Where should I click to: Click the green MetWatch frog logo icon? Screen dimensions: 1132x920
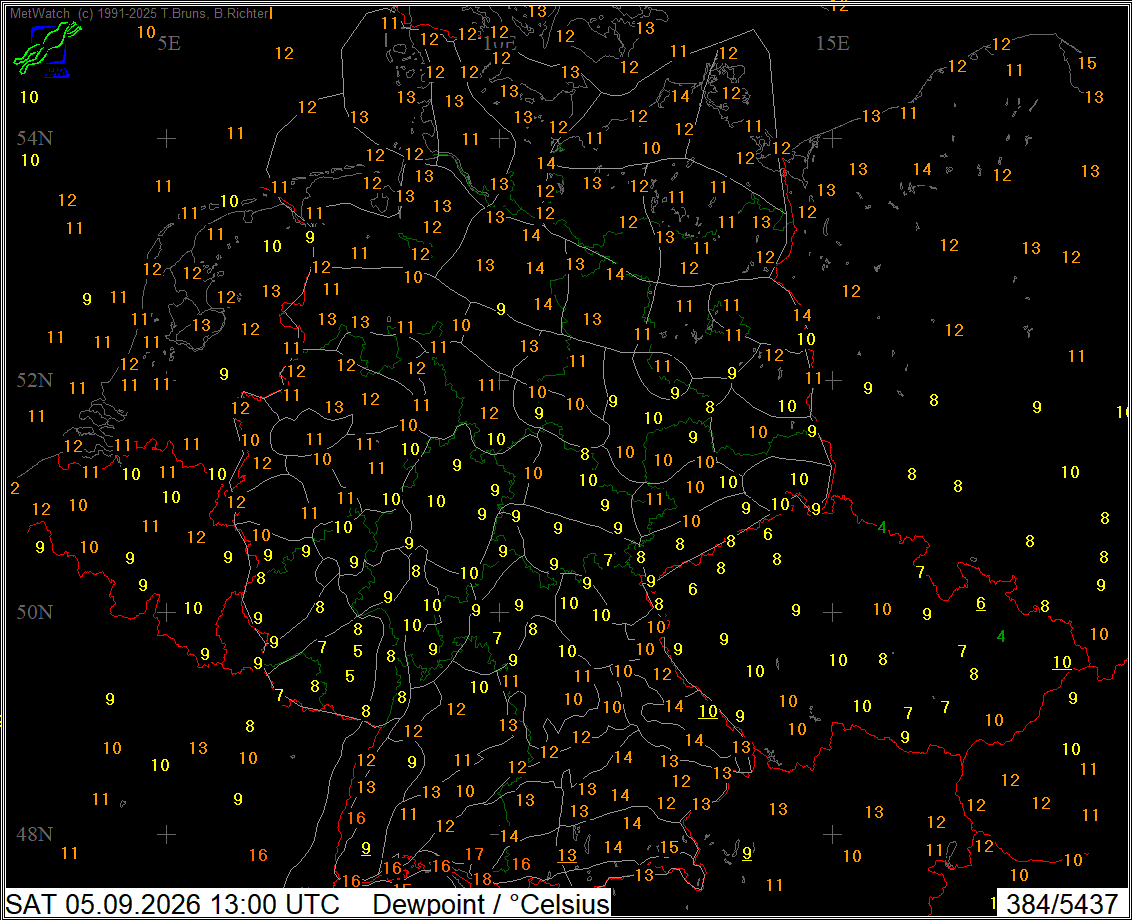[47, 49]
